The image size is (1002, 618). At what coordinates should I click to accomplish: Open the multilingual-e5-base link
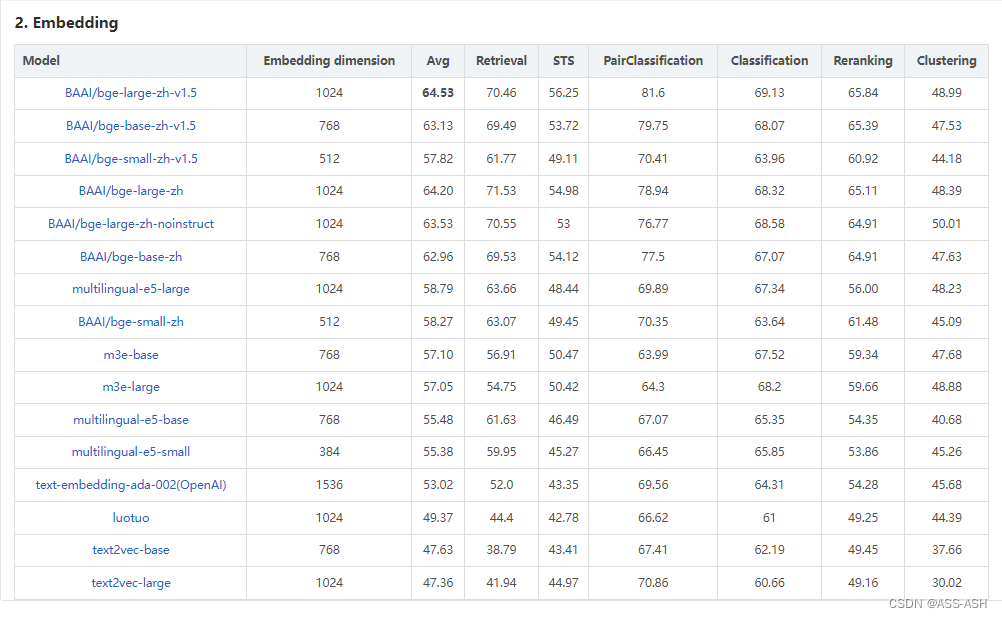[x=130, y=420]
